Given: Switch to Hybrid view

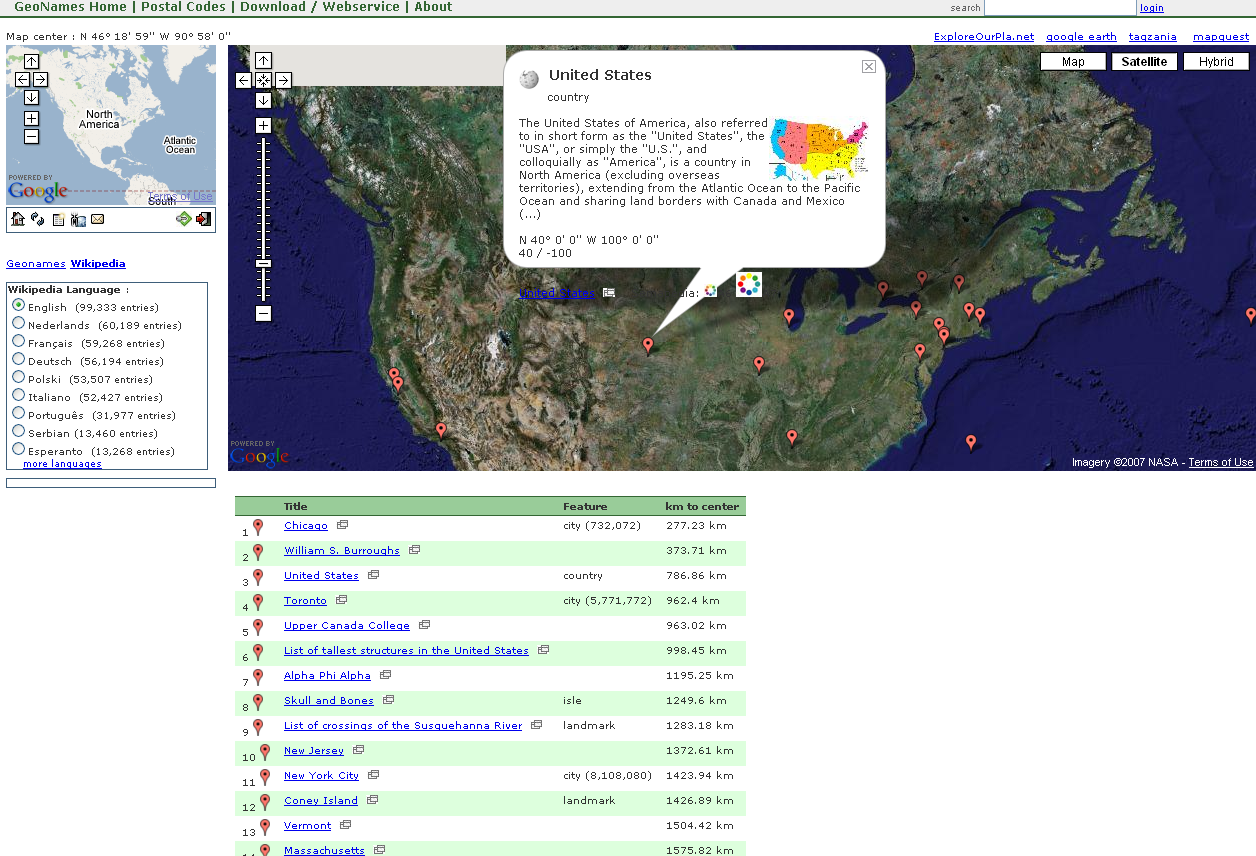Looking at the screenshot, I should [x=1216, y=62].
